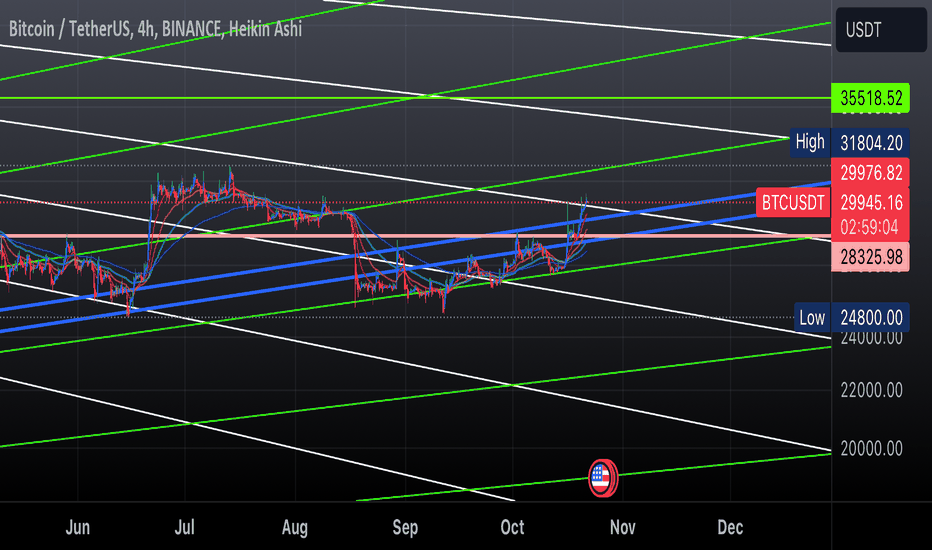Click the Aug label on time axis
This screenshot has width=932, height=550.
click(x=295, y=527)
